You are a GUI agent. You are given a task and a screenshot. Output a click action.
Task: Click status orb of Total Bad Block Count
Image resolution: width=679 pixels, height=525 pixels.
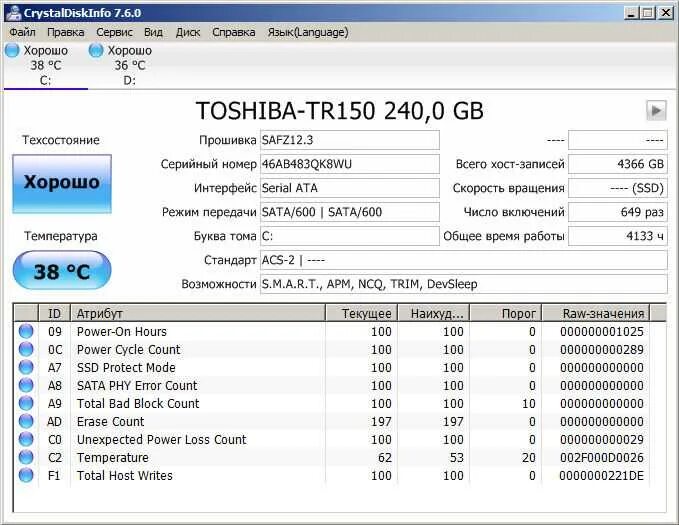26,403
